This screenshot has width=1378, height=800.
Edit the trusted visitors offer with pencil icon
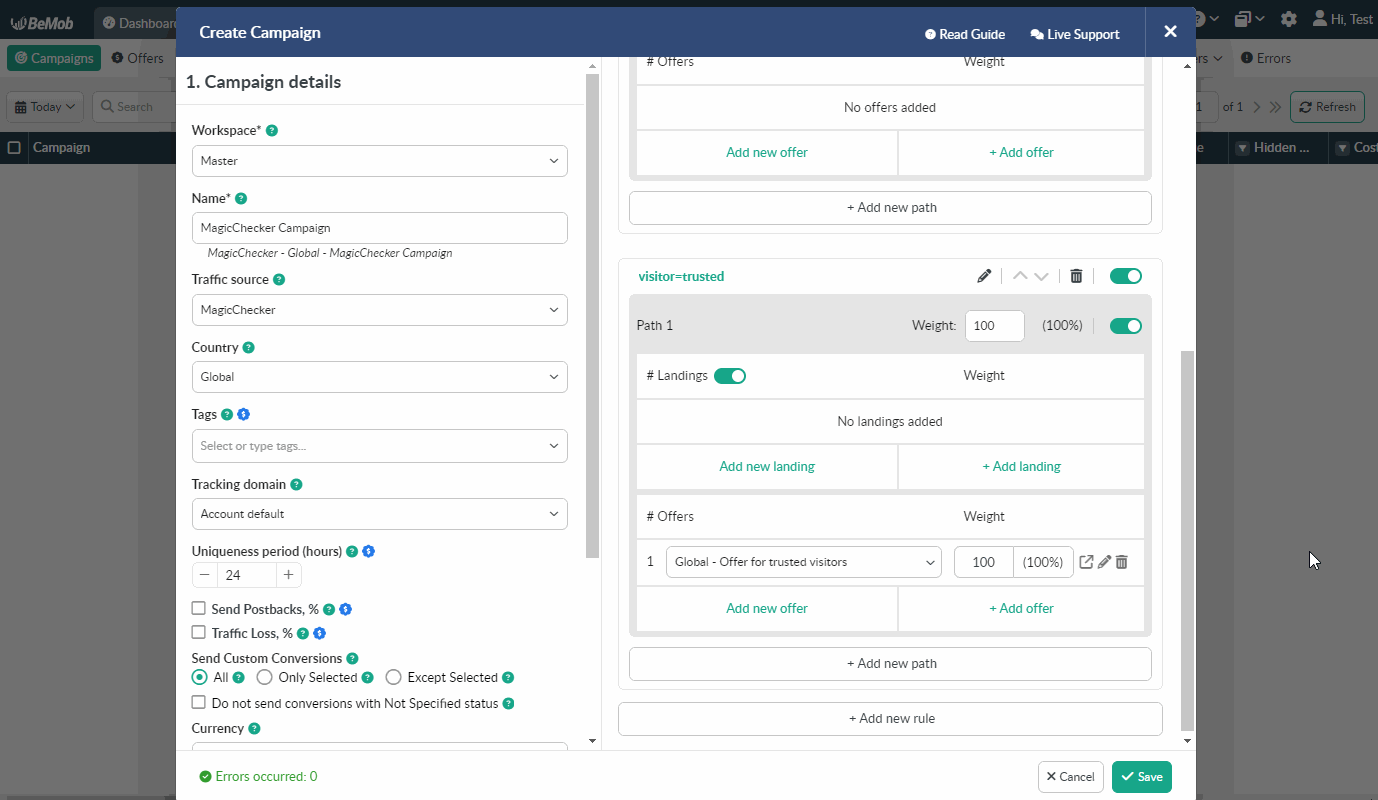coord(1104,562)
